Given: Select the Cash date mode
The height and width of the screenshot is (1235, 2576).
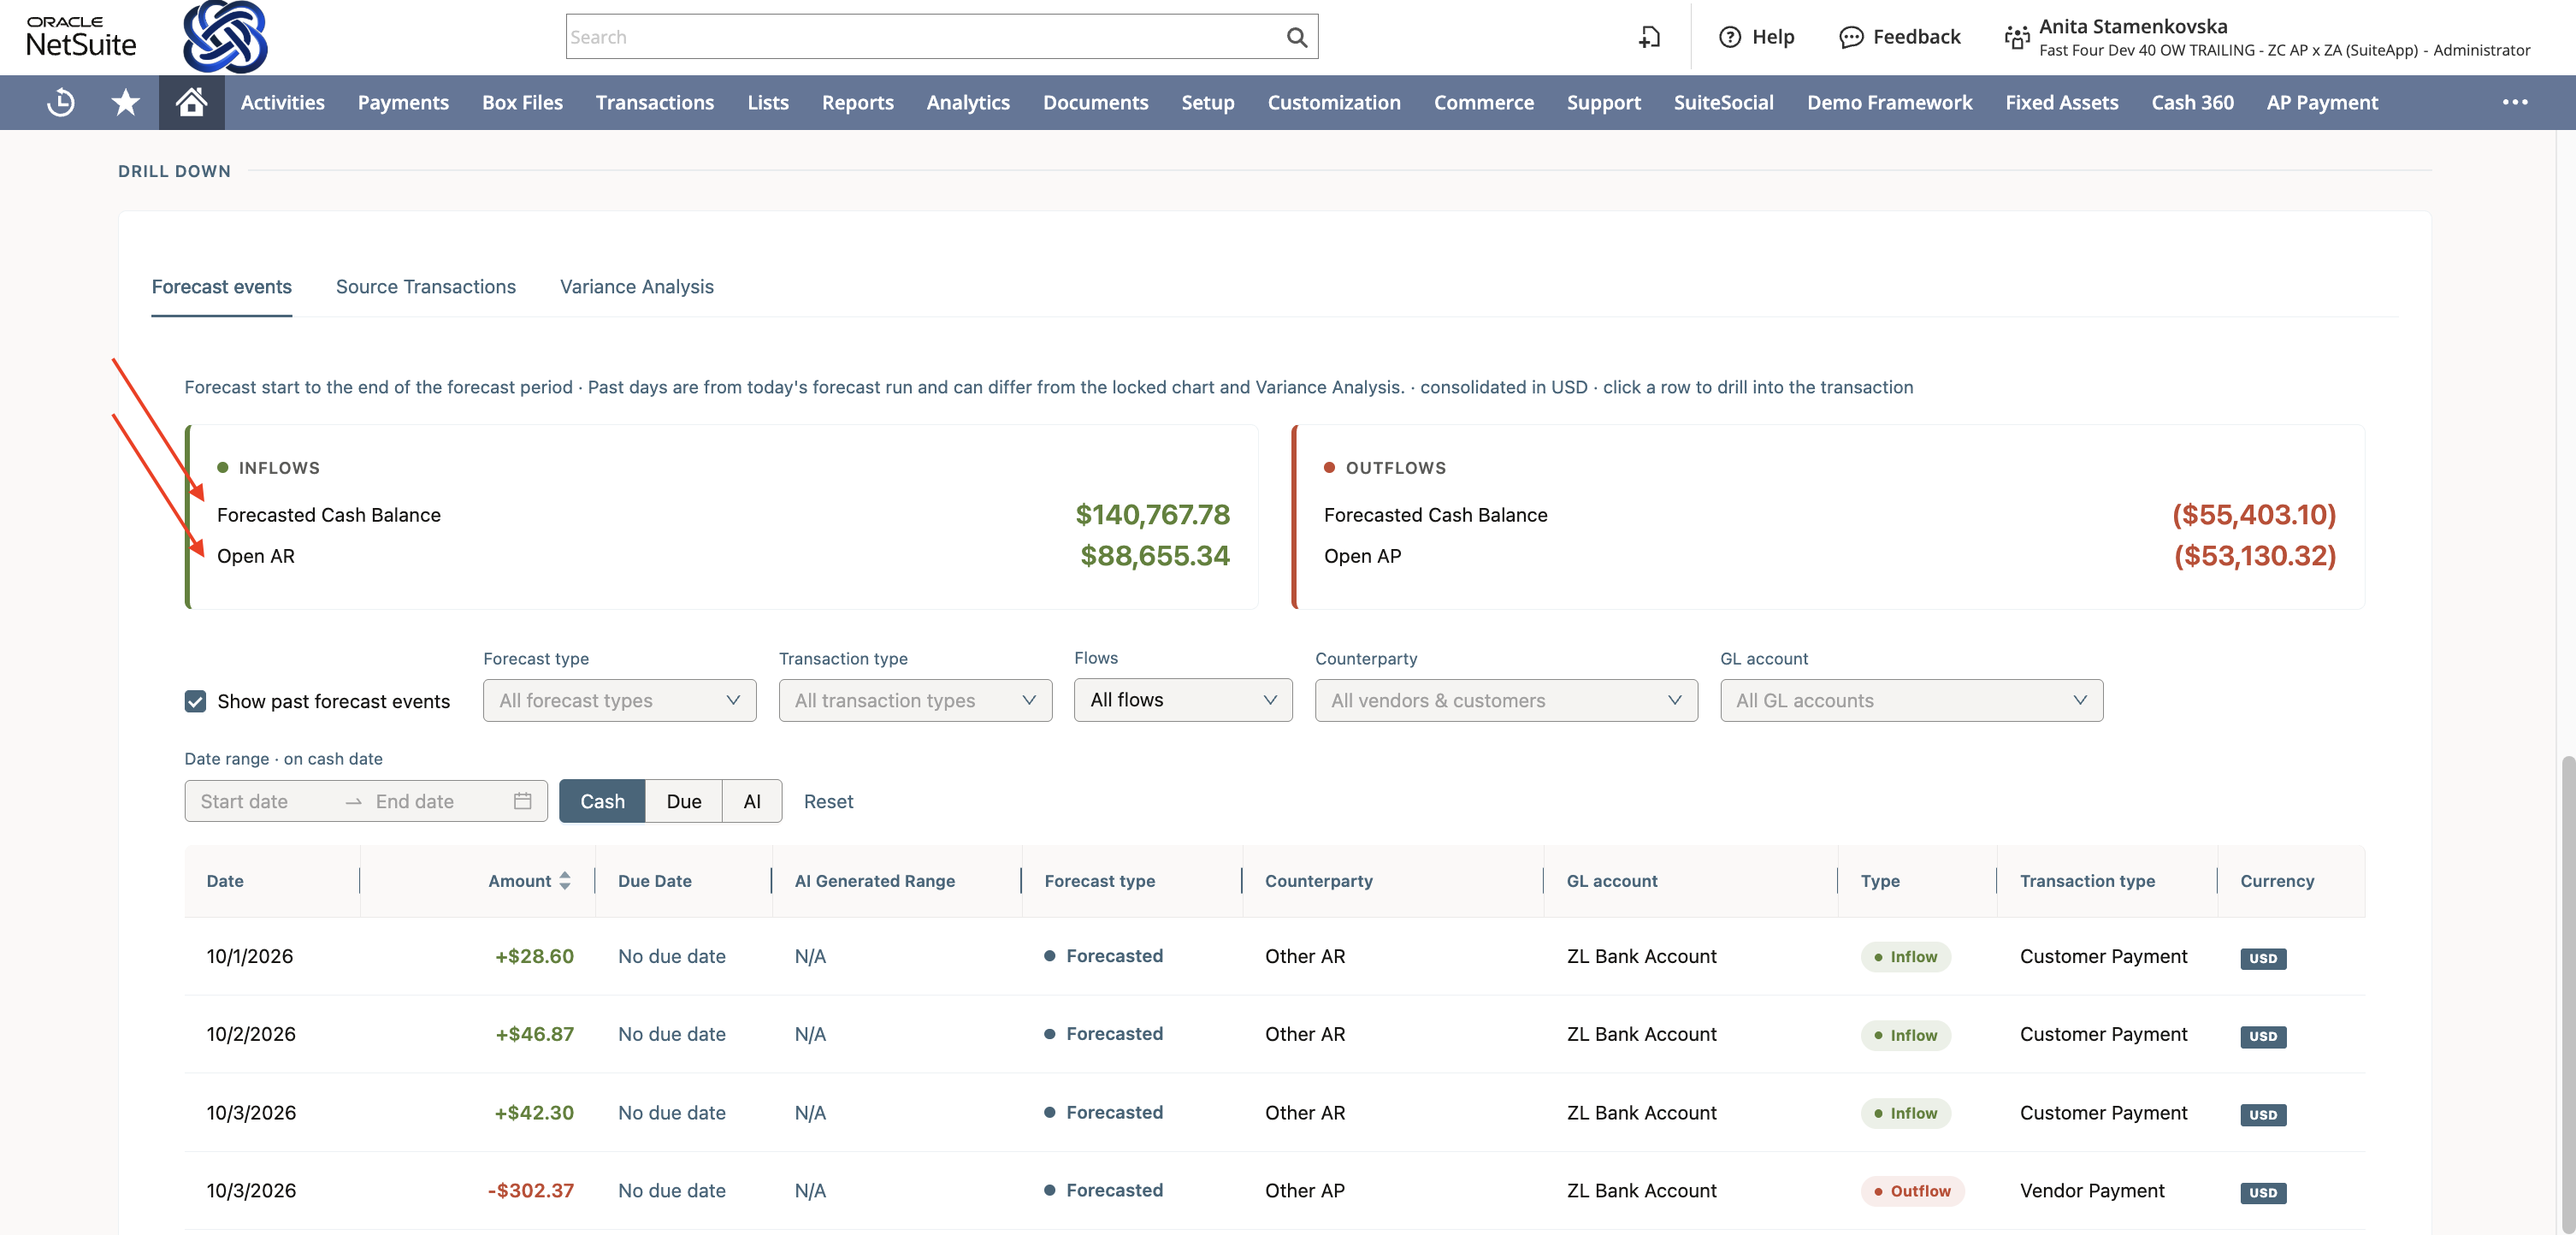Looking at the screenshot, I should 602,801.
